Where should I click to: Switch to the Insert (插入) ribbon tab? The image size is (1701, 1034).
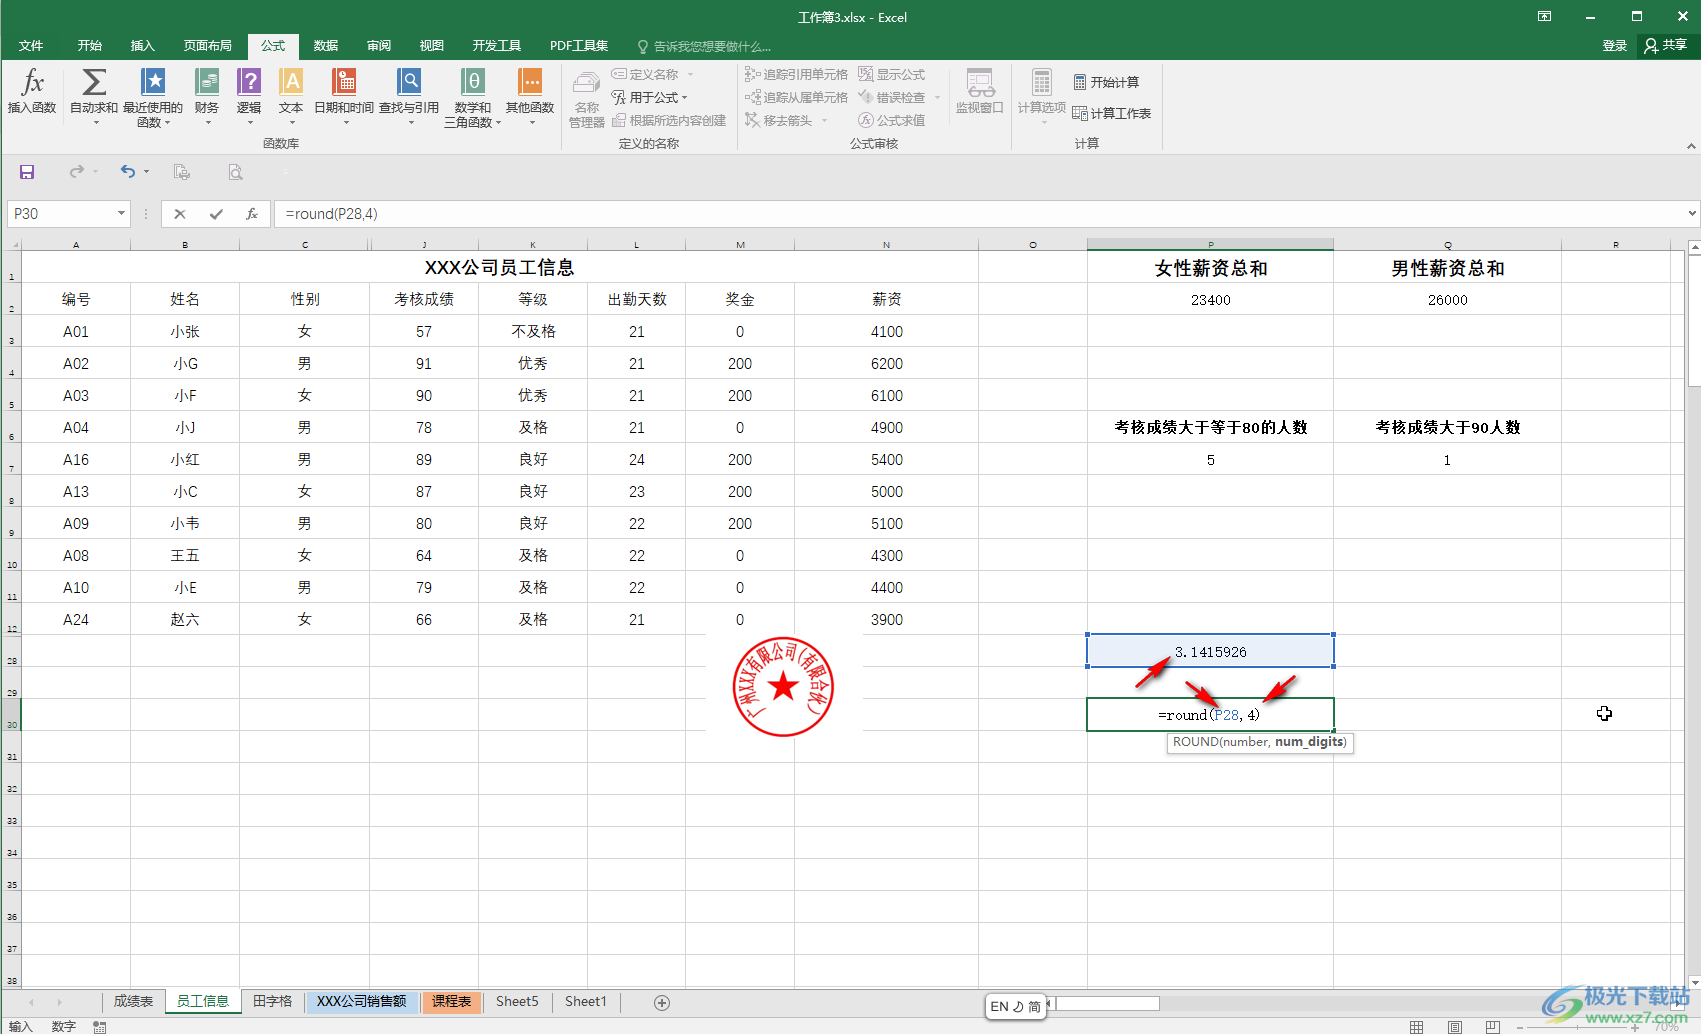coord(143,46)
